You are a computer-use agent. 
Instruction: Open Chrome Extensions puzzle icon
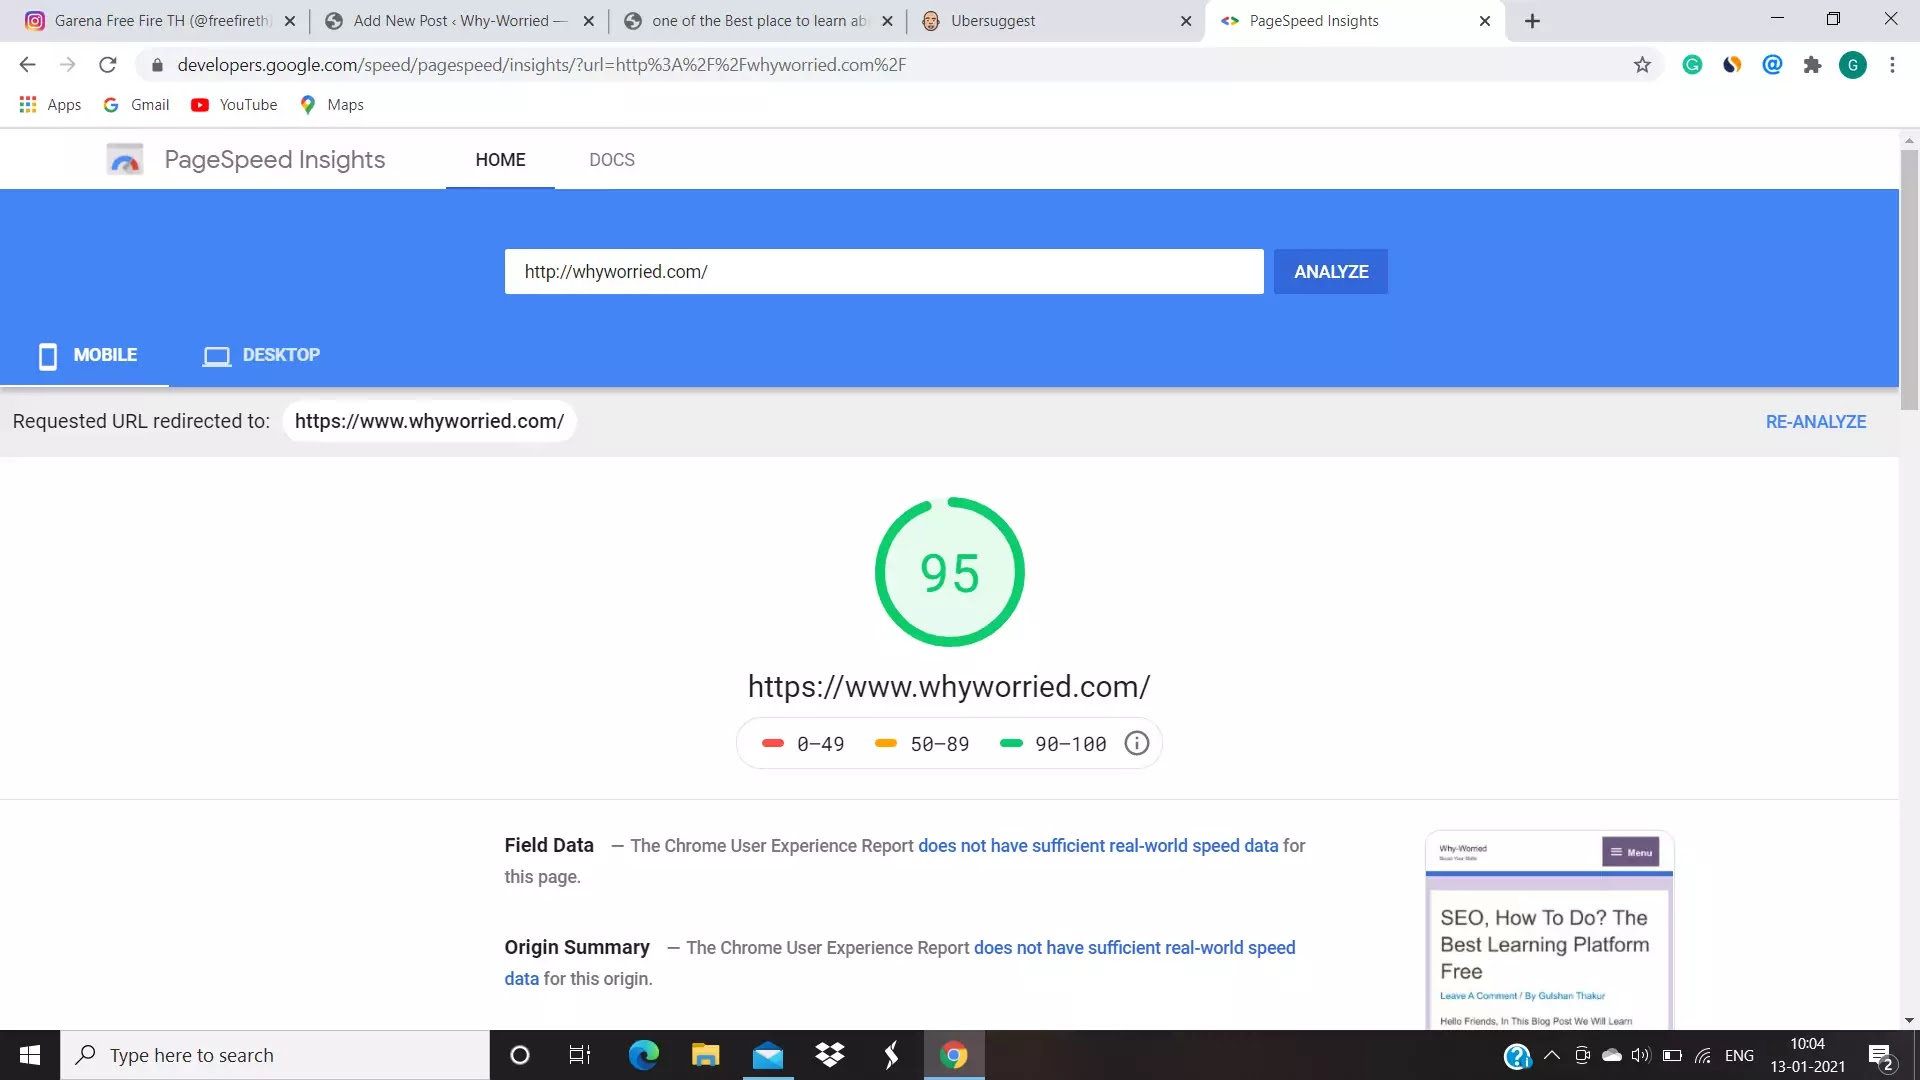click(1812, 65)
